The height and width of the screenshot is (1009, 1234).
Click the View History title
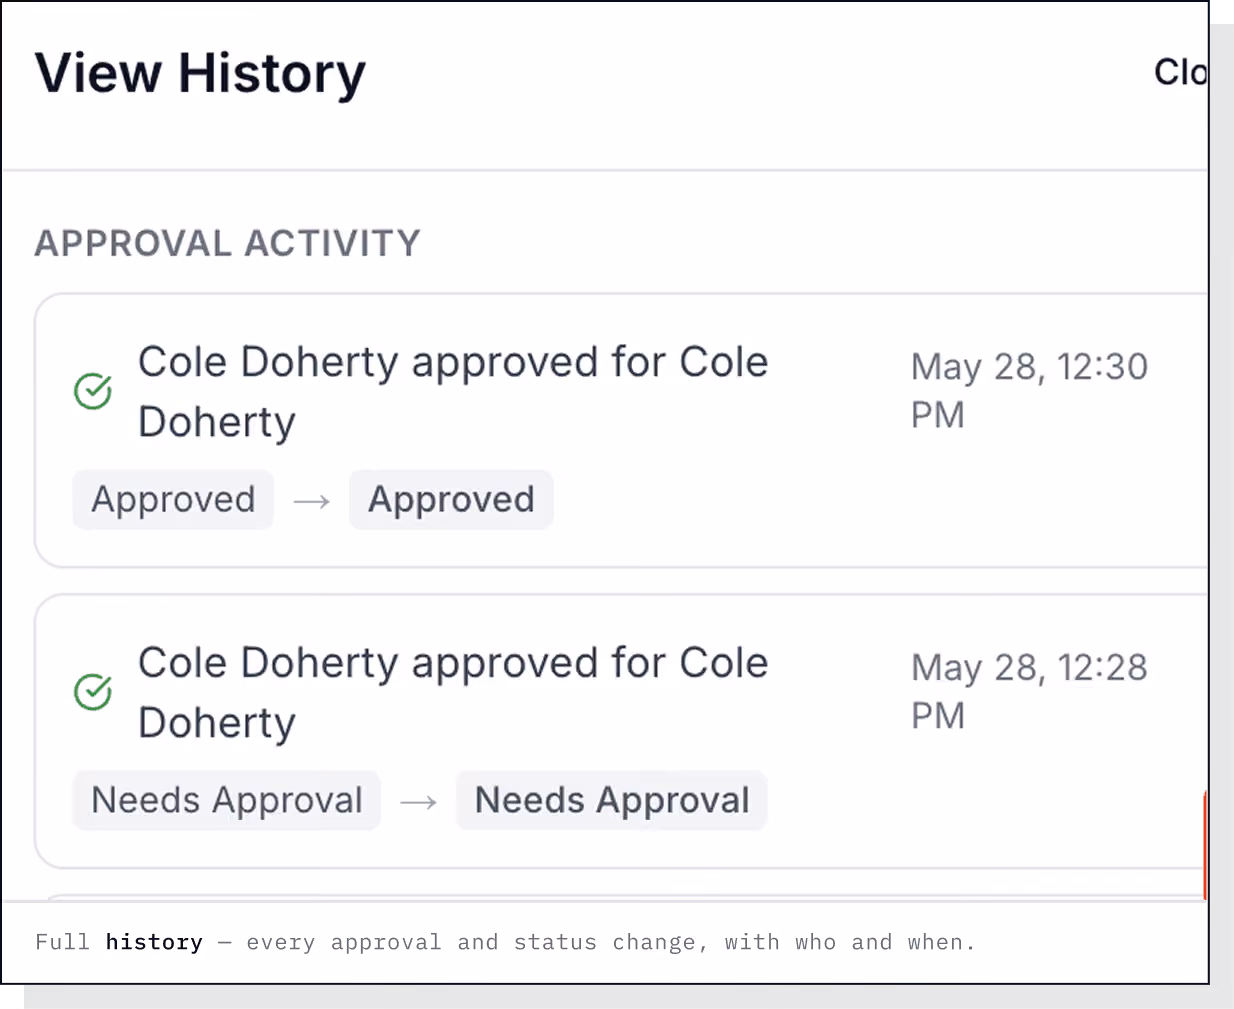[200, 73]
